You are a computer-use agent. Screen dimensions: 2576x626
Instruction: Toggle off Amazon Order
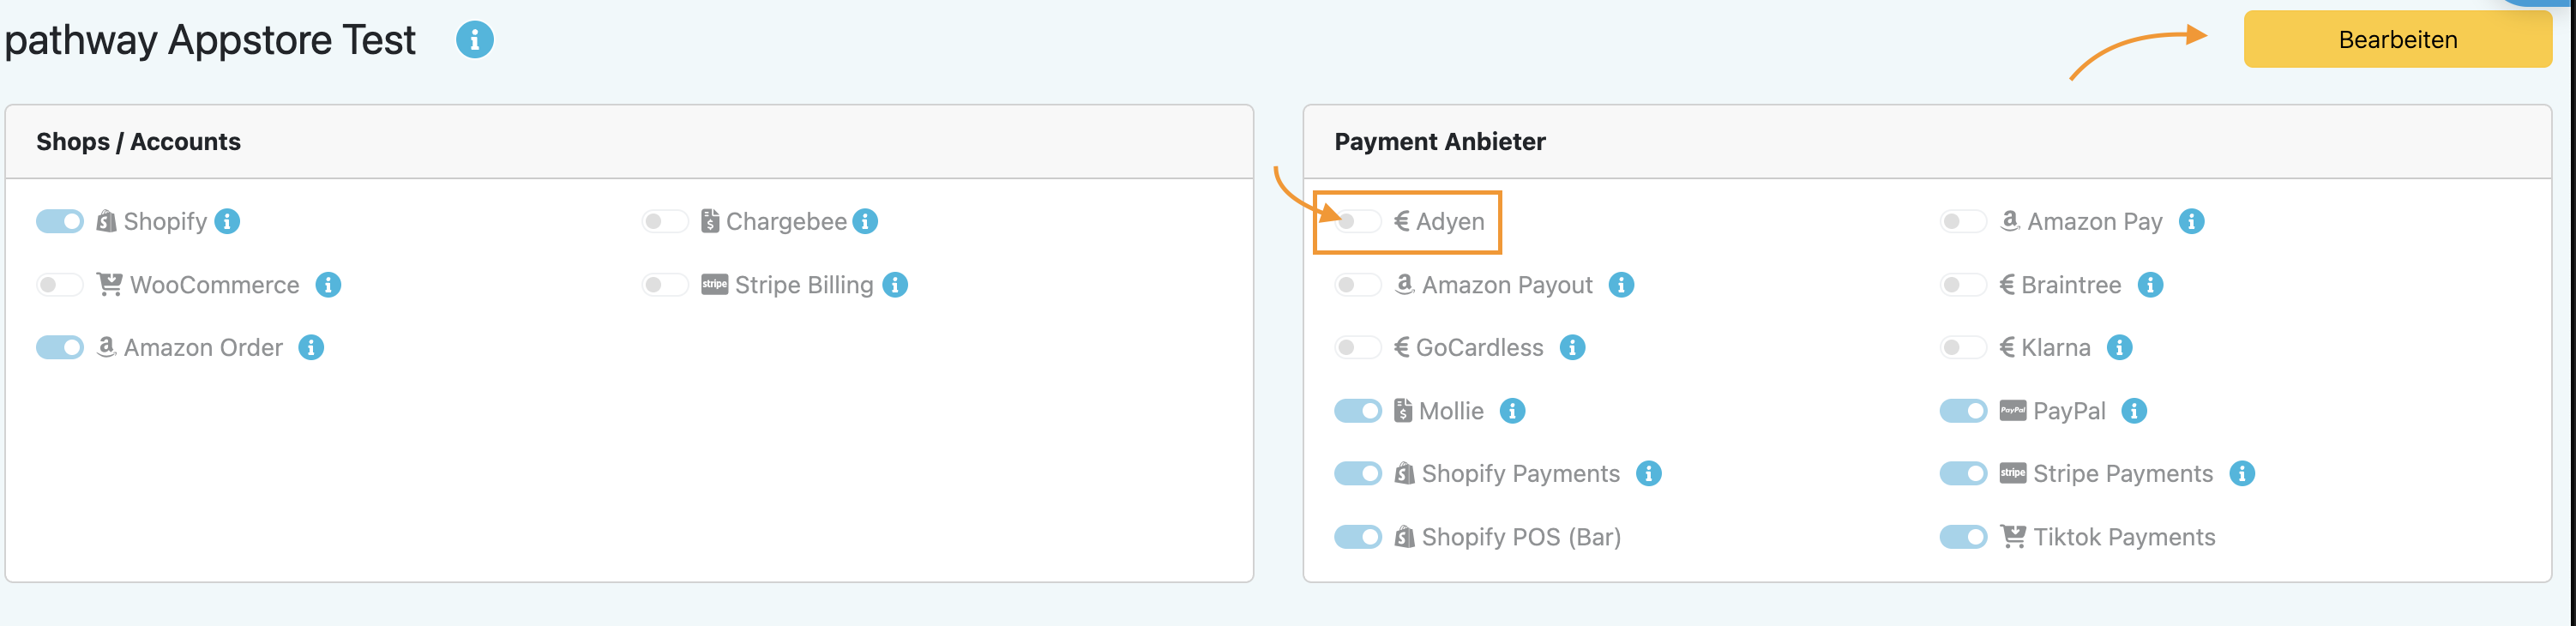[60, 347]
